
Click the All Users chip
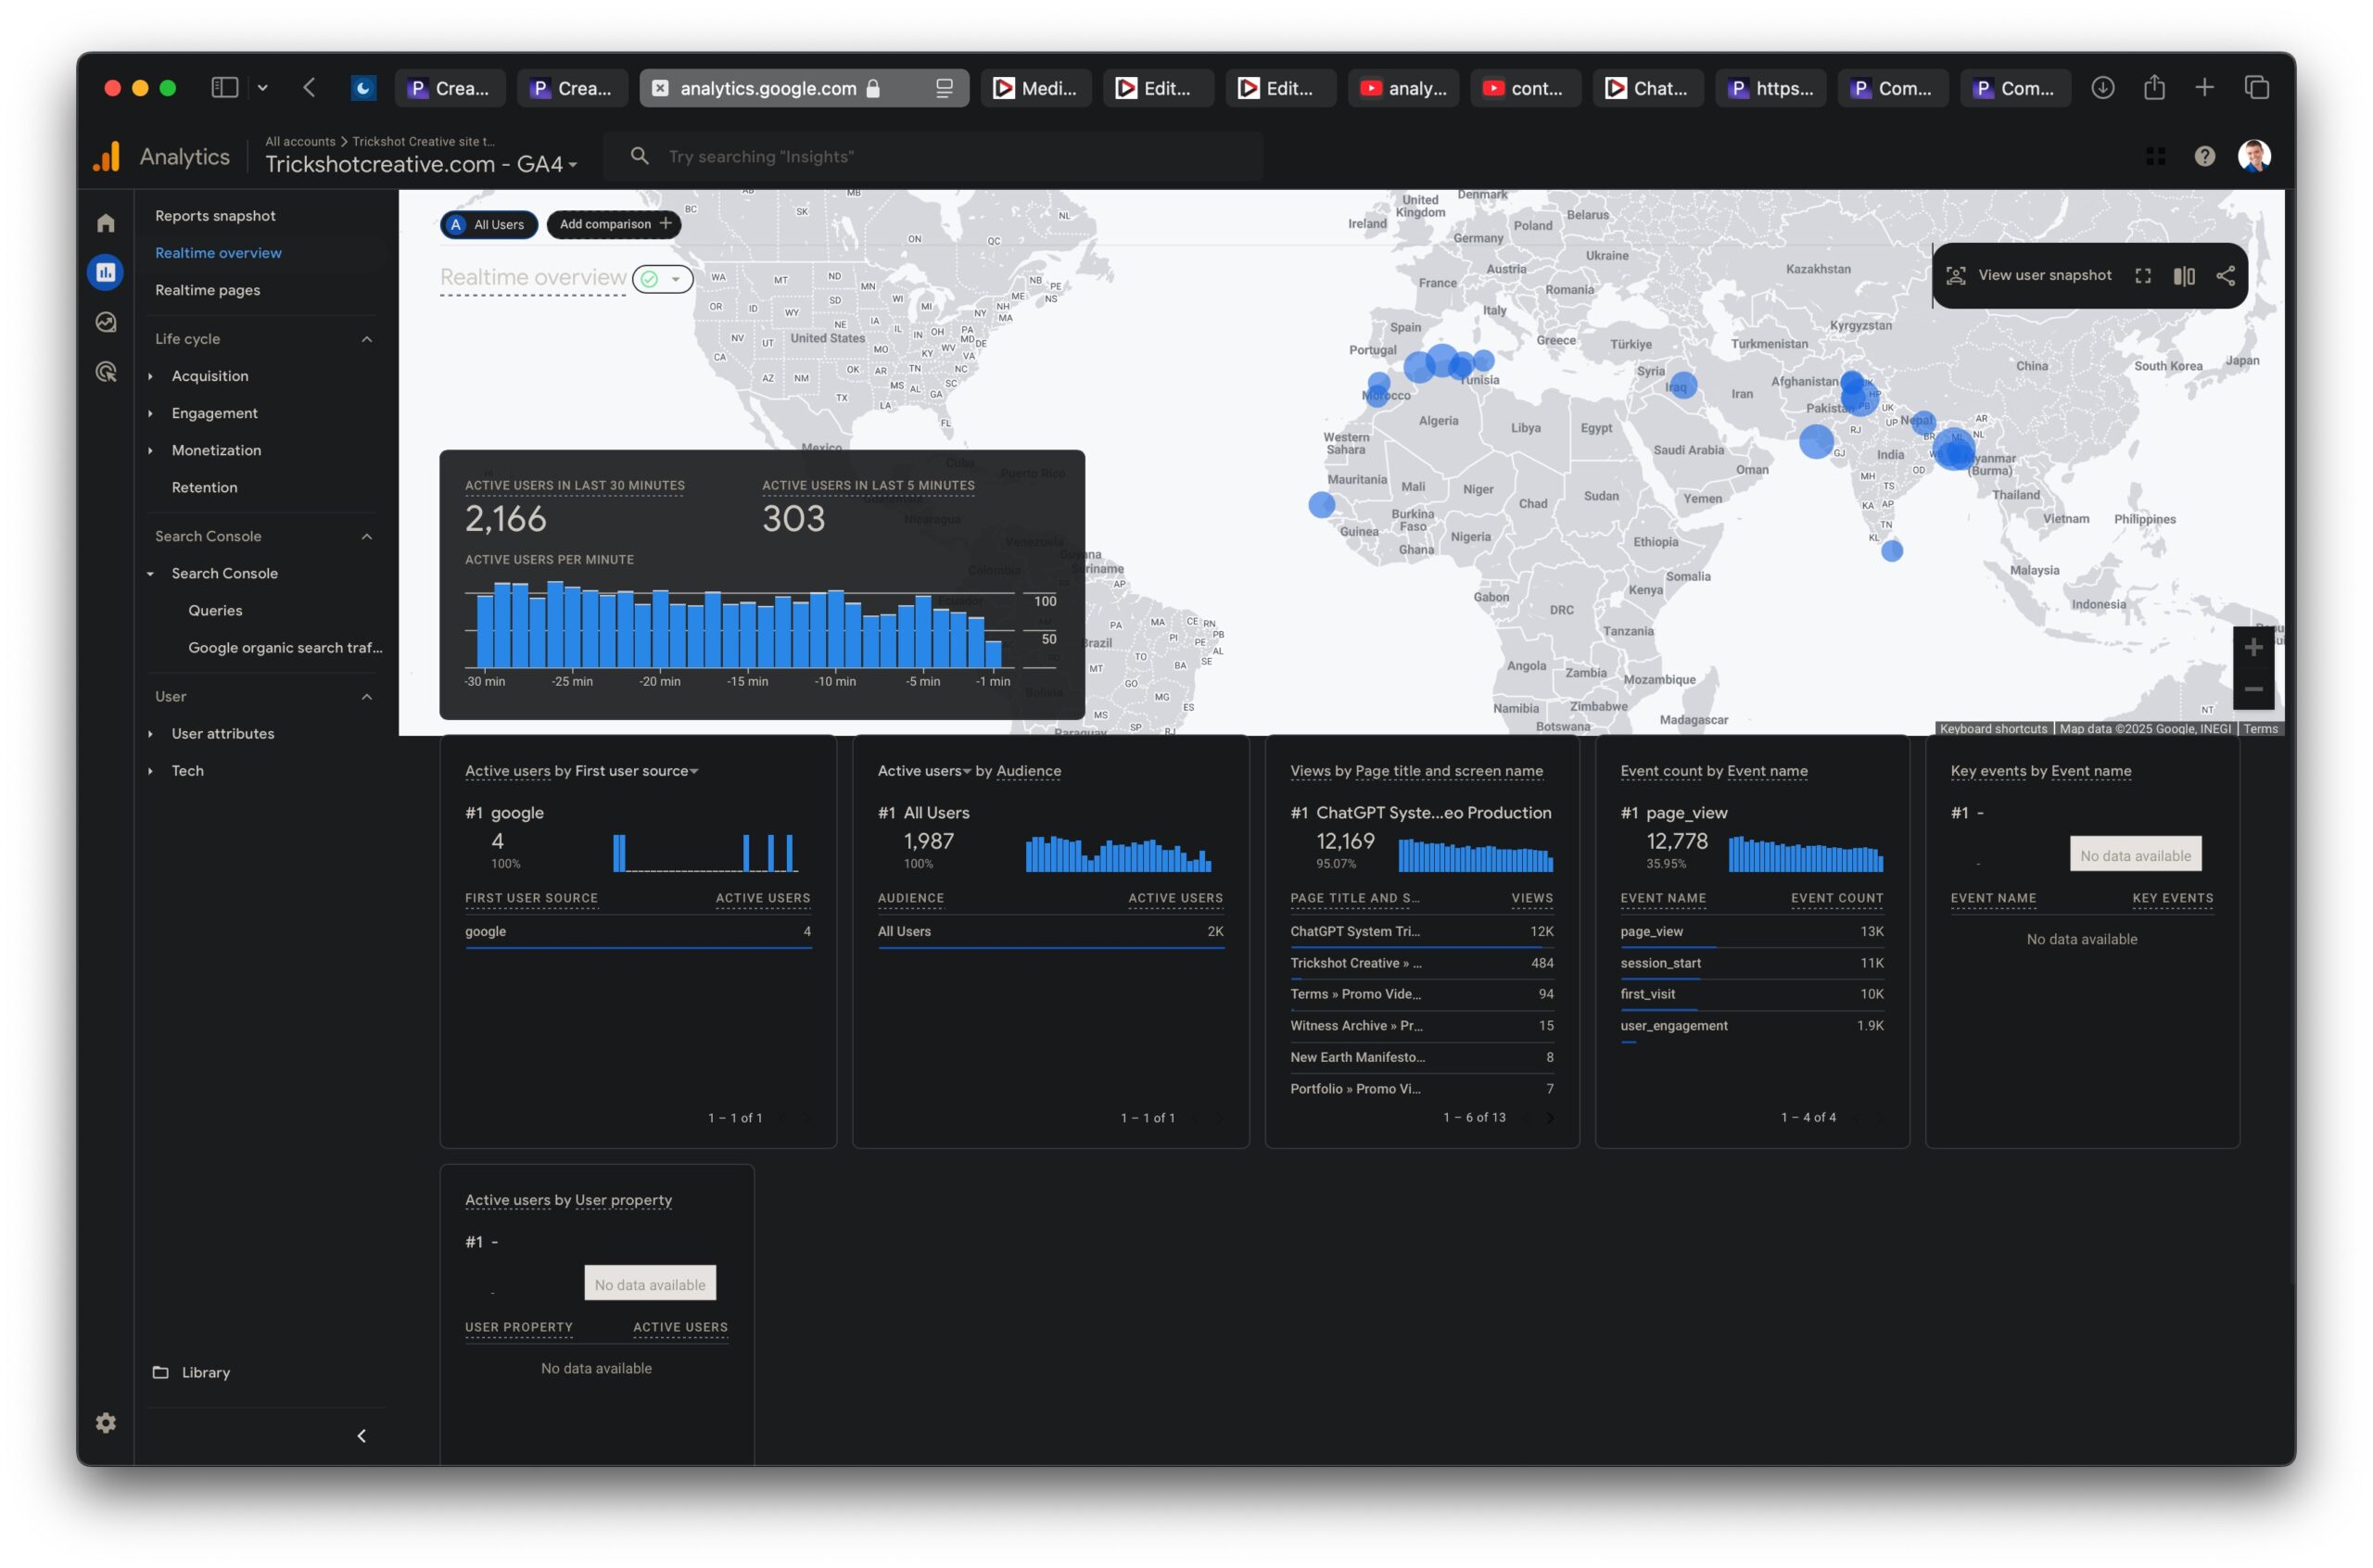tap(489, 224)
